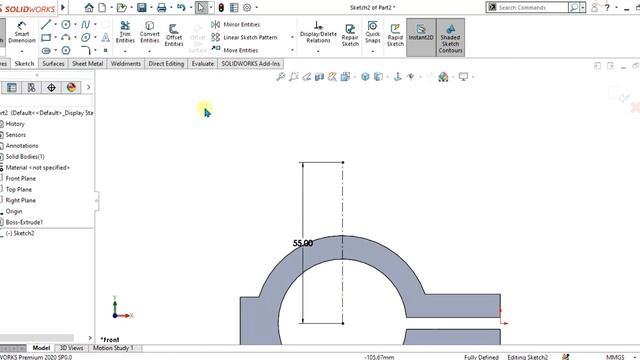Click the Home icon in title bar
Screen dimensions: 640x360
(x=89, y=7)
